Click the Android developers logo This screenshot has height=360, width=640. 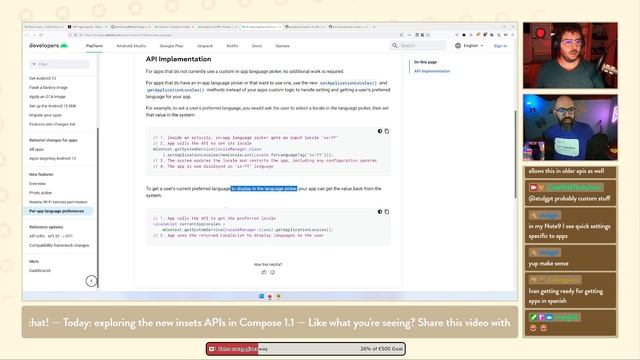pyautogui.click(x=48, y=46)
